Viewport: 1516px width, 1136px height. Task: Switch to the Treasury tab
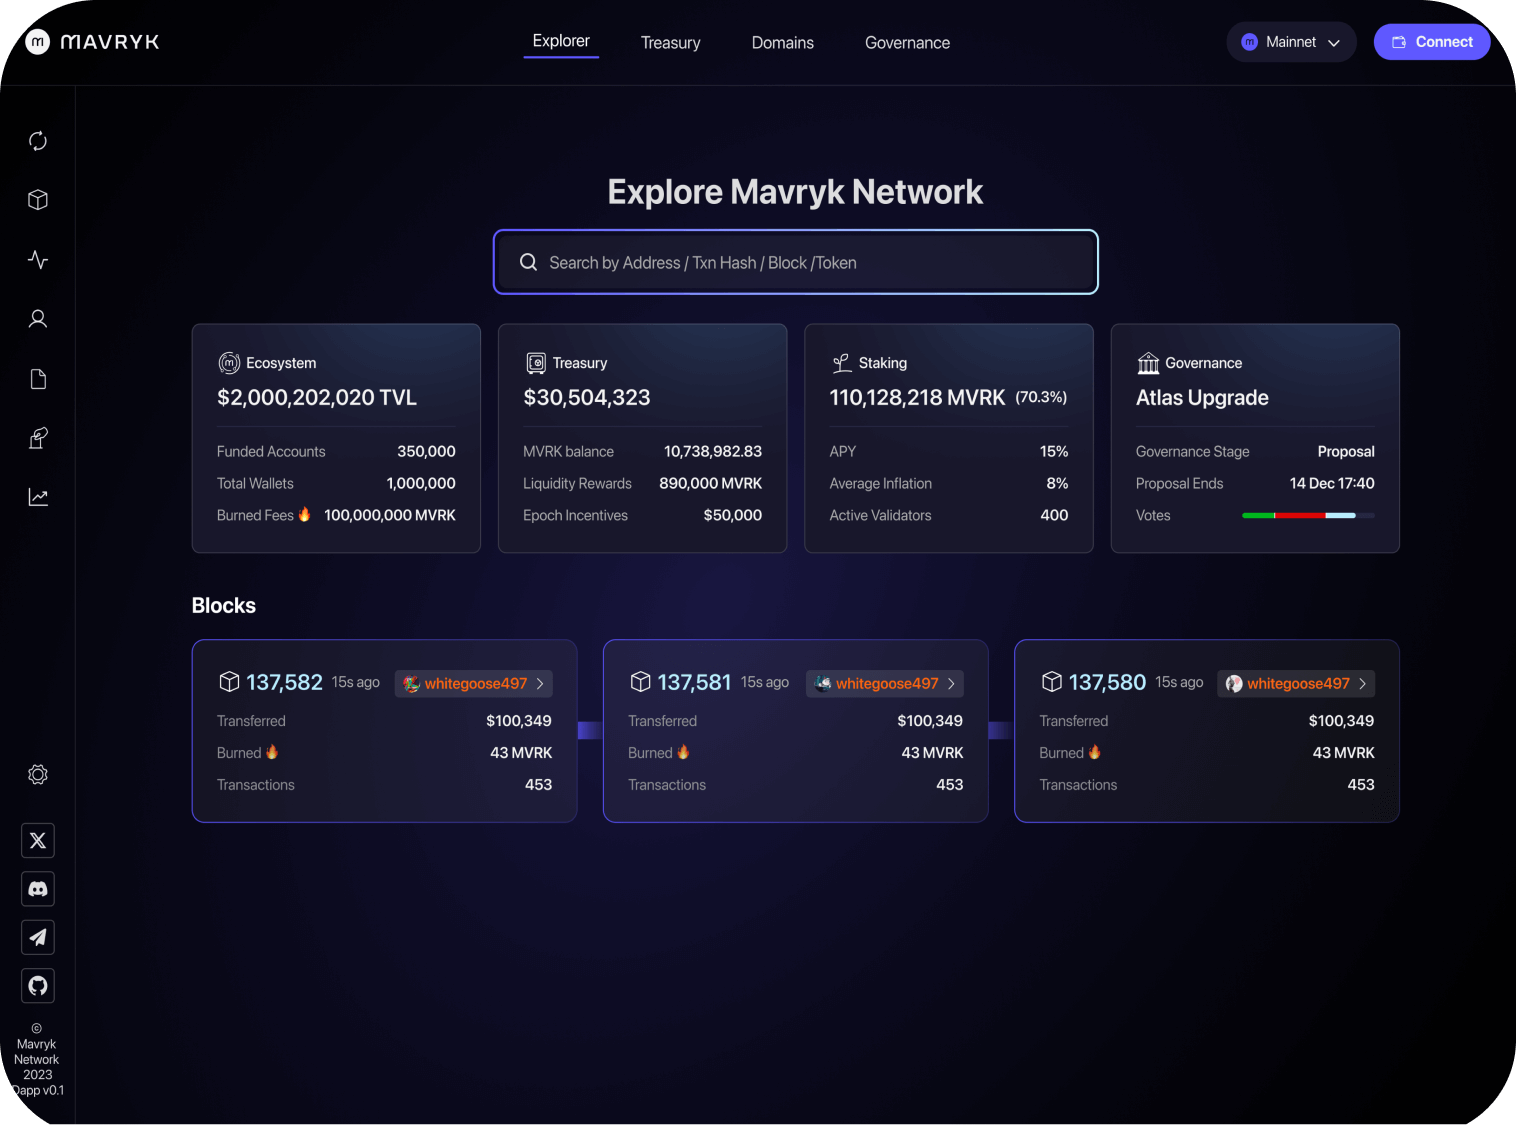tap(670, 42)
